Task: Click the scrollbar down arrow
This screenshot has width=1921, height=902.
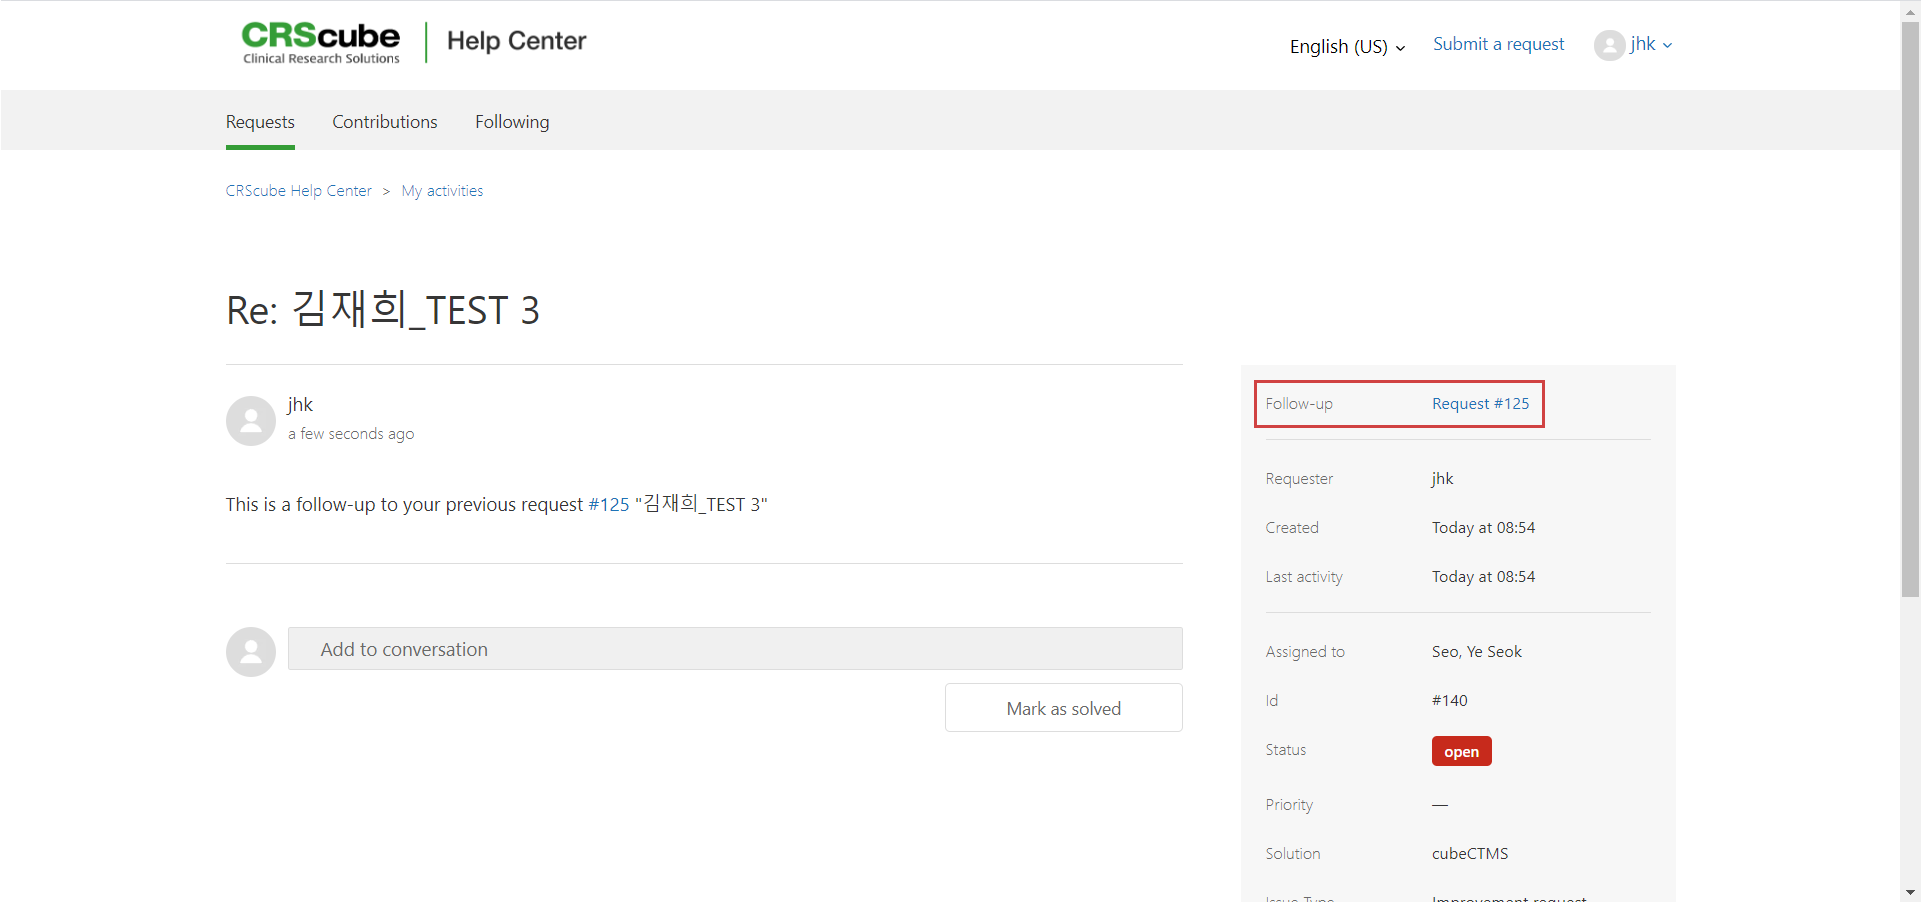Action: (x=1910, y=892)
